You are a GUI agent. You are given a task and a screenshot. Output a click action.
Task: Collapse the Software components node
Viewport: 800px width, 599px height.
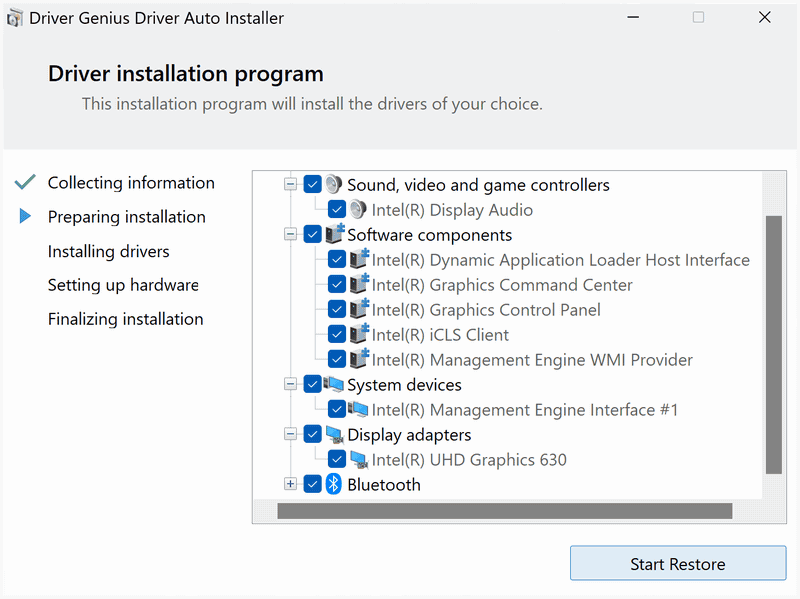(x=290, y=234)
